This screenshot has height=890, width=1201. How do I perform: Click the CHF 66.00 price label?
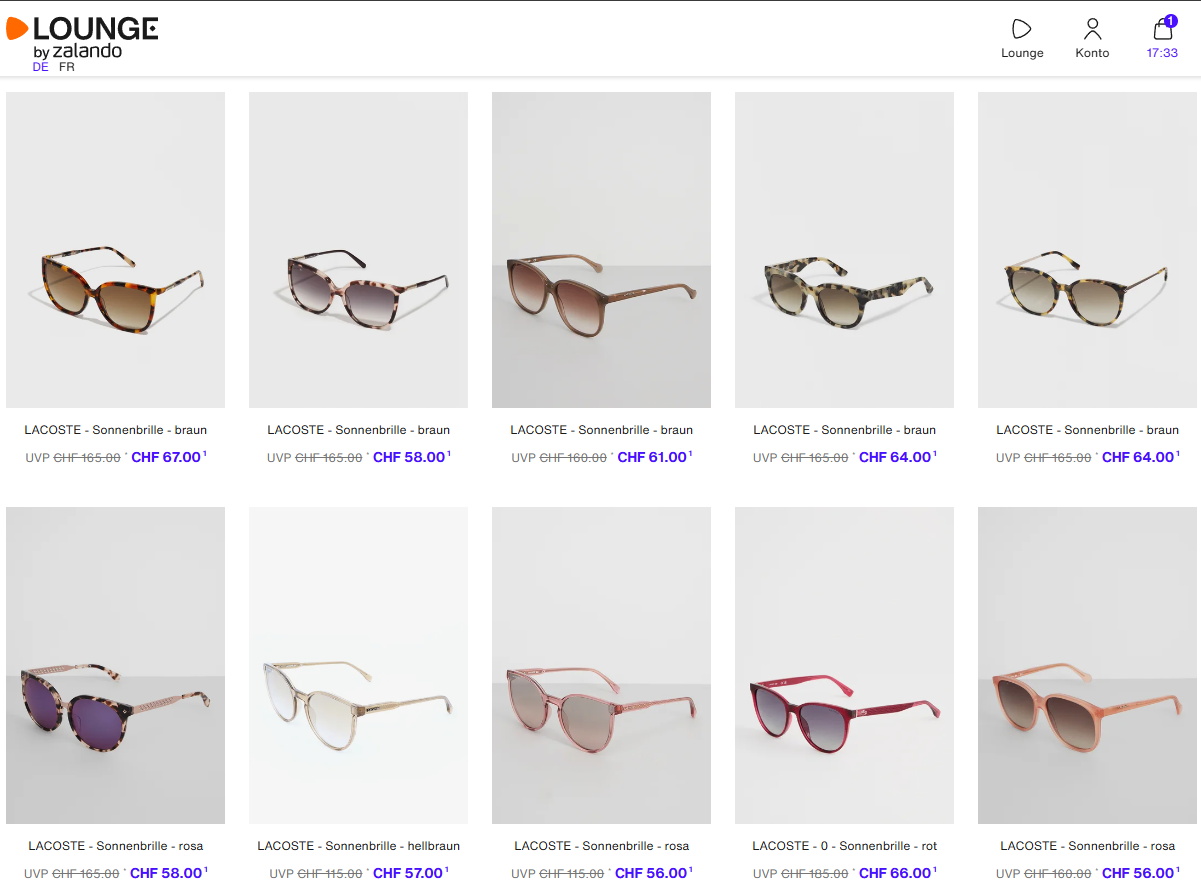click(894, 873)
